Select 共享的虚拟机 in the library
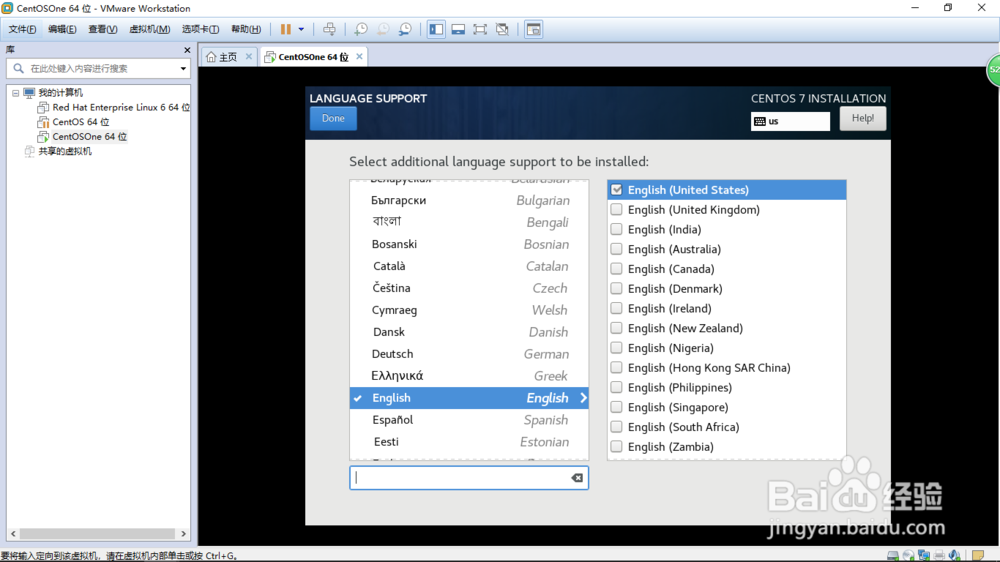 tap(65, 151)
